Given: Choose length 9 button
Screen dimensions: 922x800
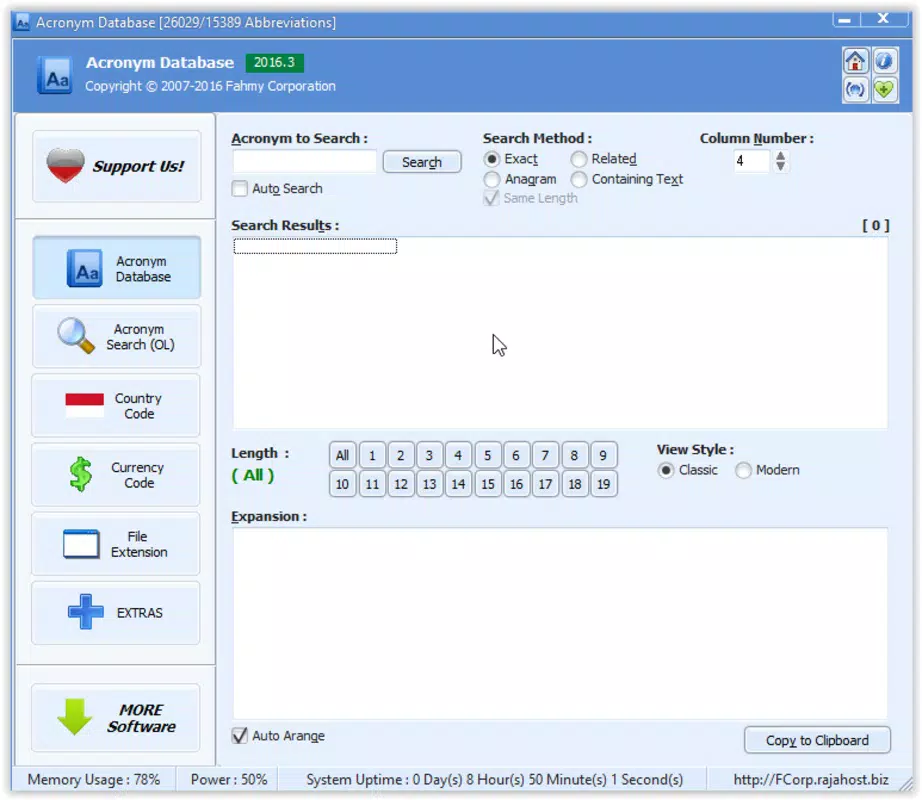Looking at the screenshot, I should 603,456.
